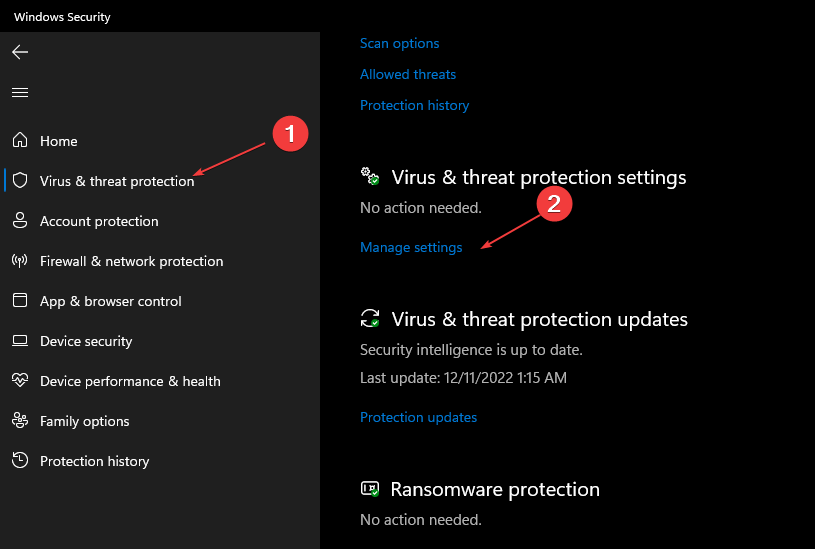This screenshot has height=549, width=815.
Task: Open Manage settings link
Action: pos(411,247)
